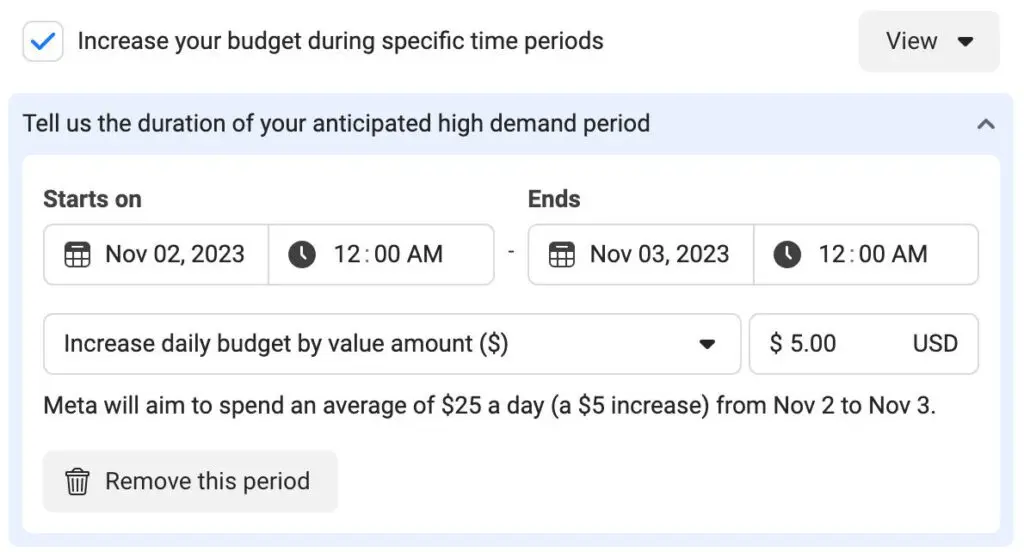Click the dropdown arrow for budget increase type

pos(707,344)
